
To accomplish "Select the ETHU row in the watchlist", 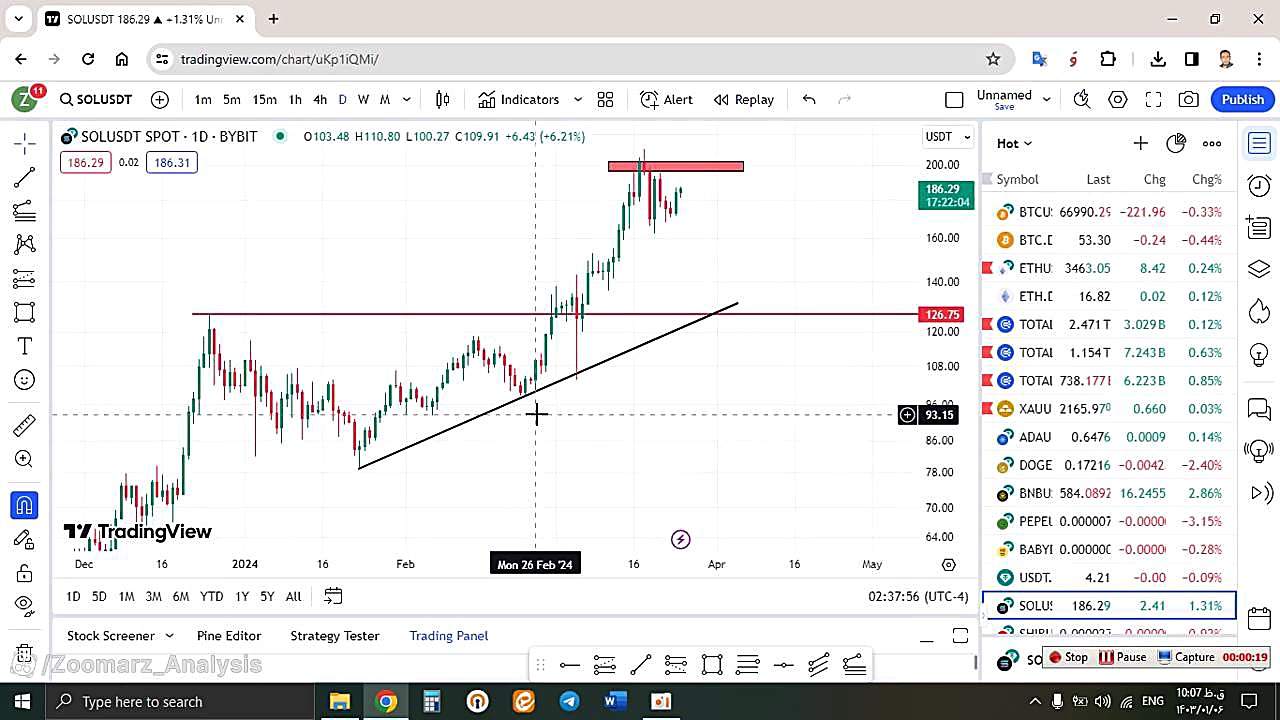I will (1110, 268).
